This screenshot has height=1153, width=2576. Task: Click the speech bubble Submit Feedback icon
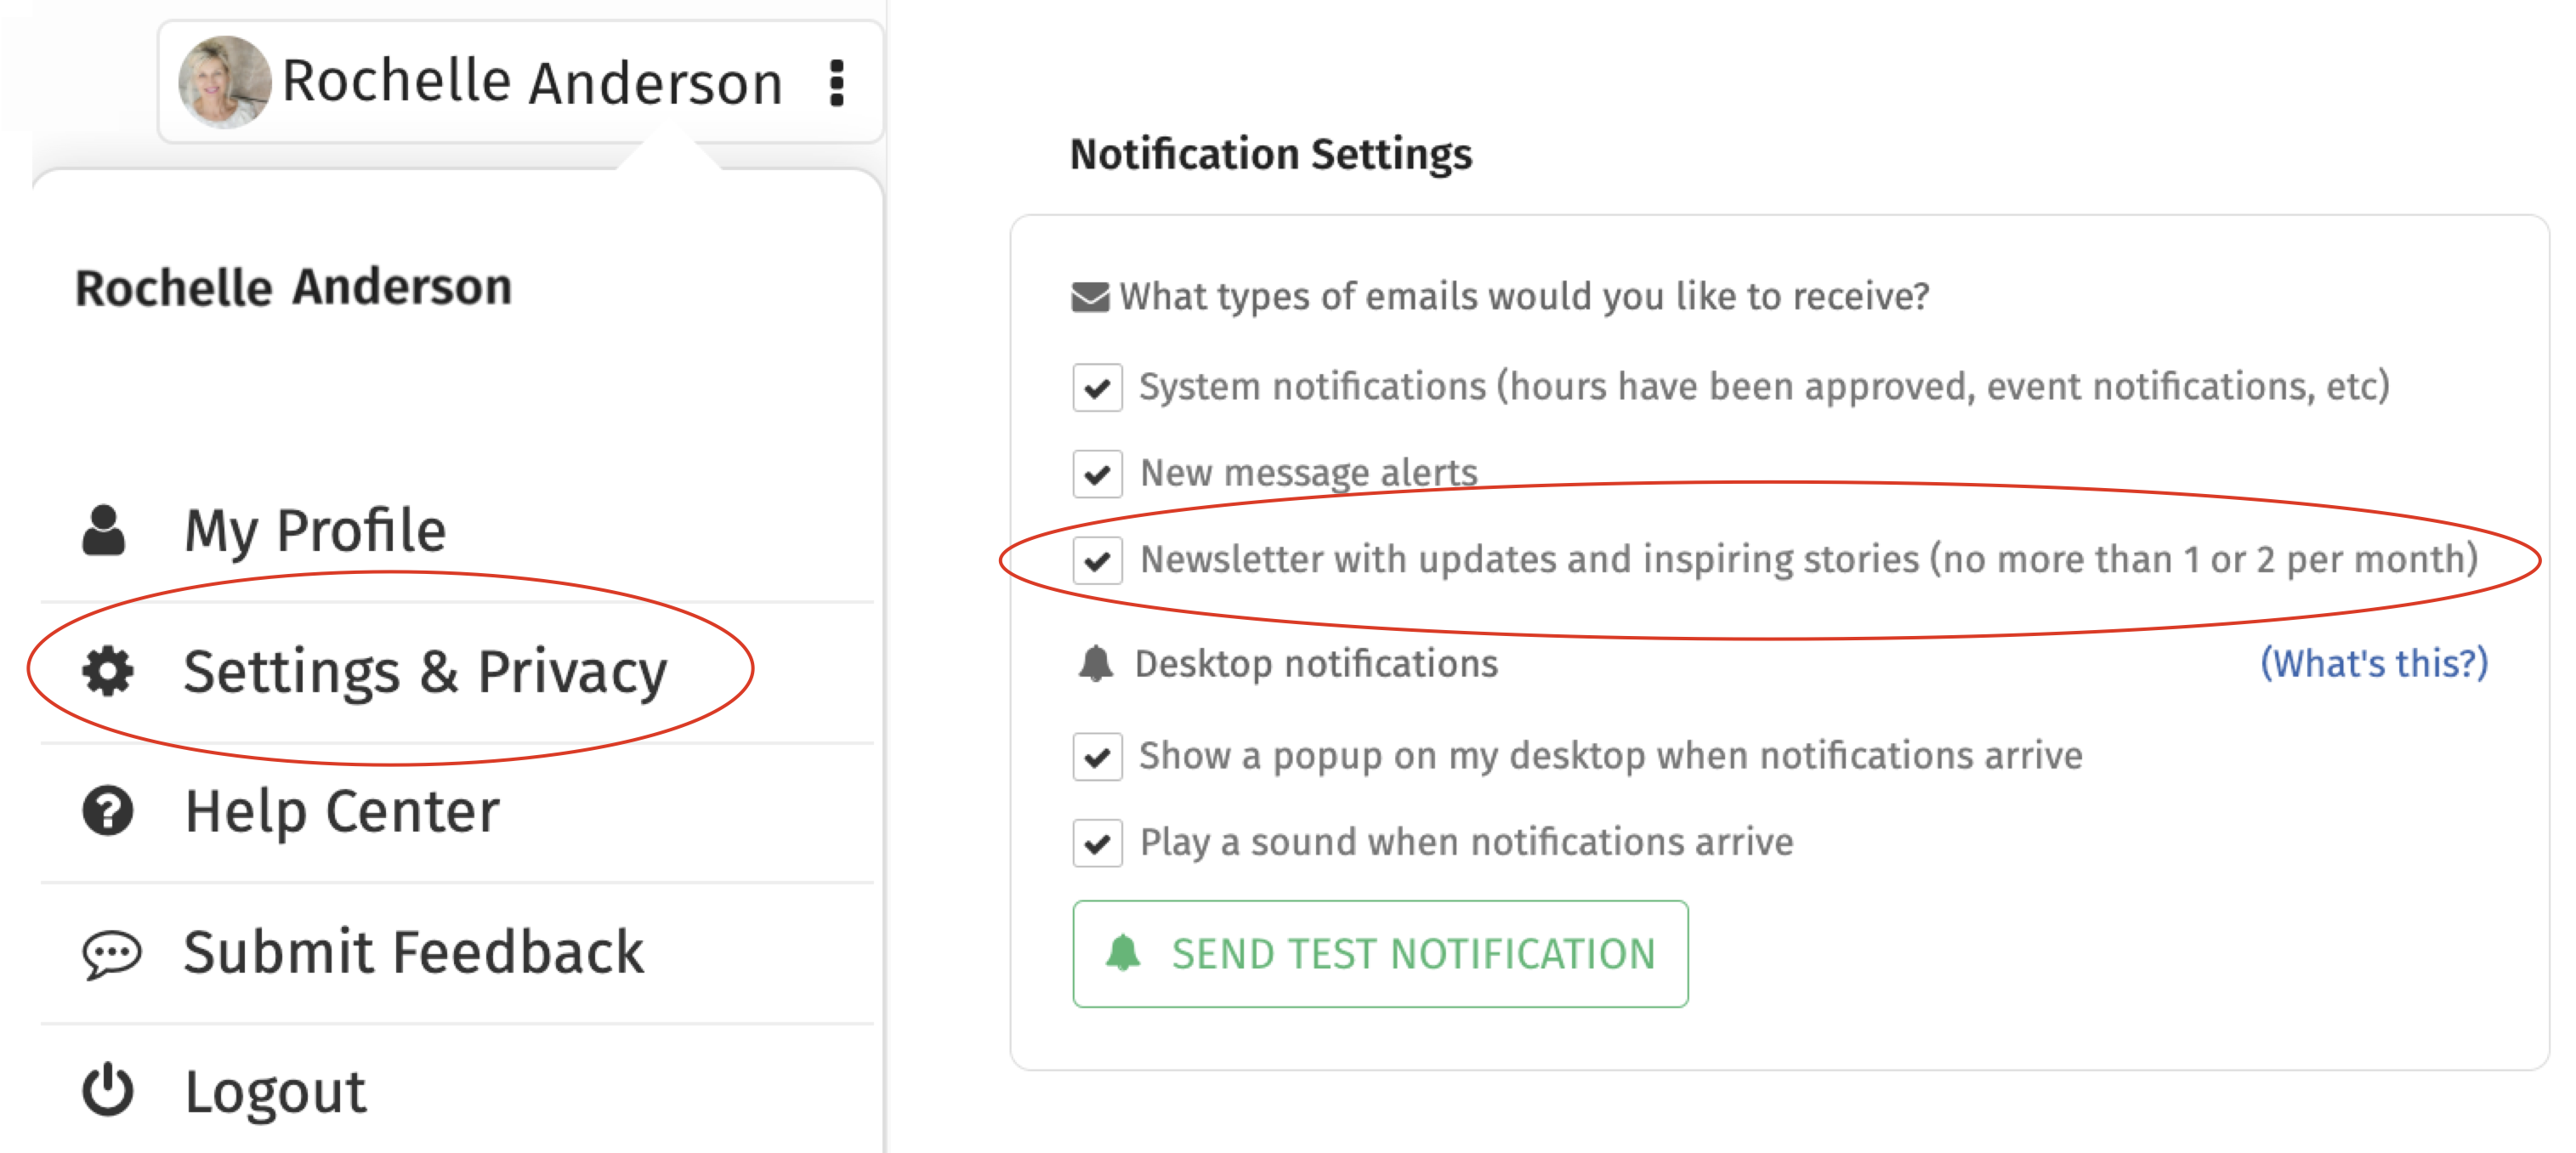pyautogui.click(x=111, y=954)
